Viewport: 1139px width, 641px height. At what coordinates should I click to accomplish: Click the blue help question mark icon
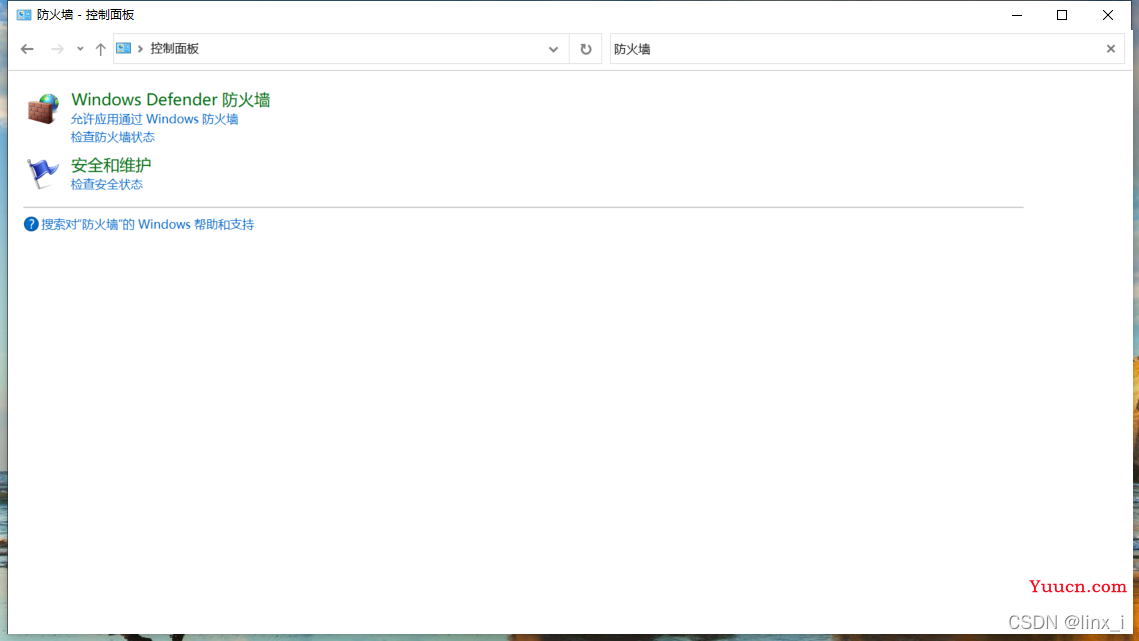(x=31, y=225)
